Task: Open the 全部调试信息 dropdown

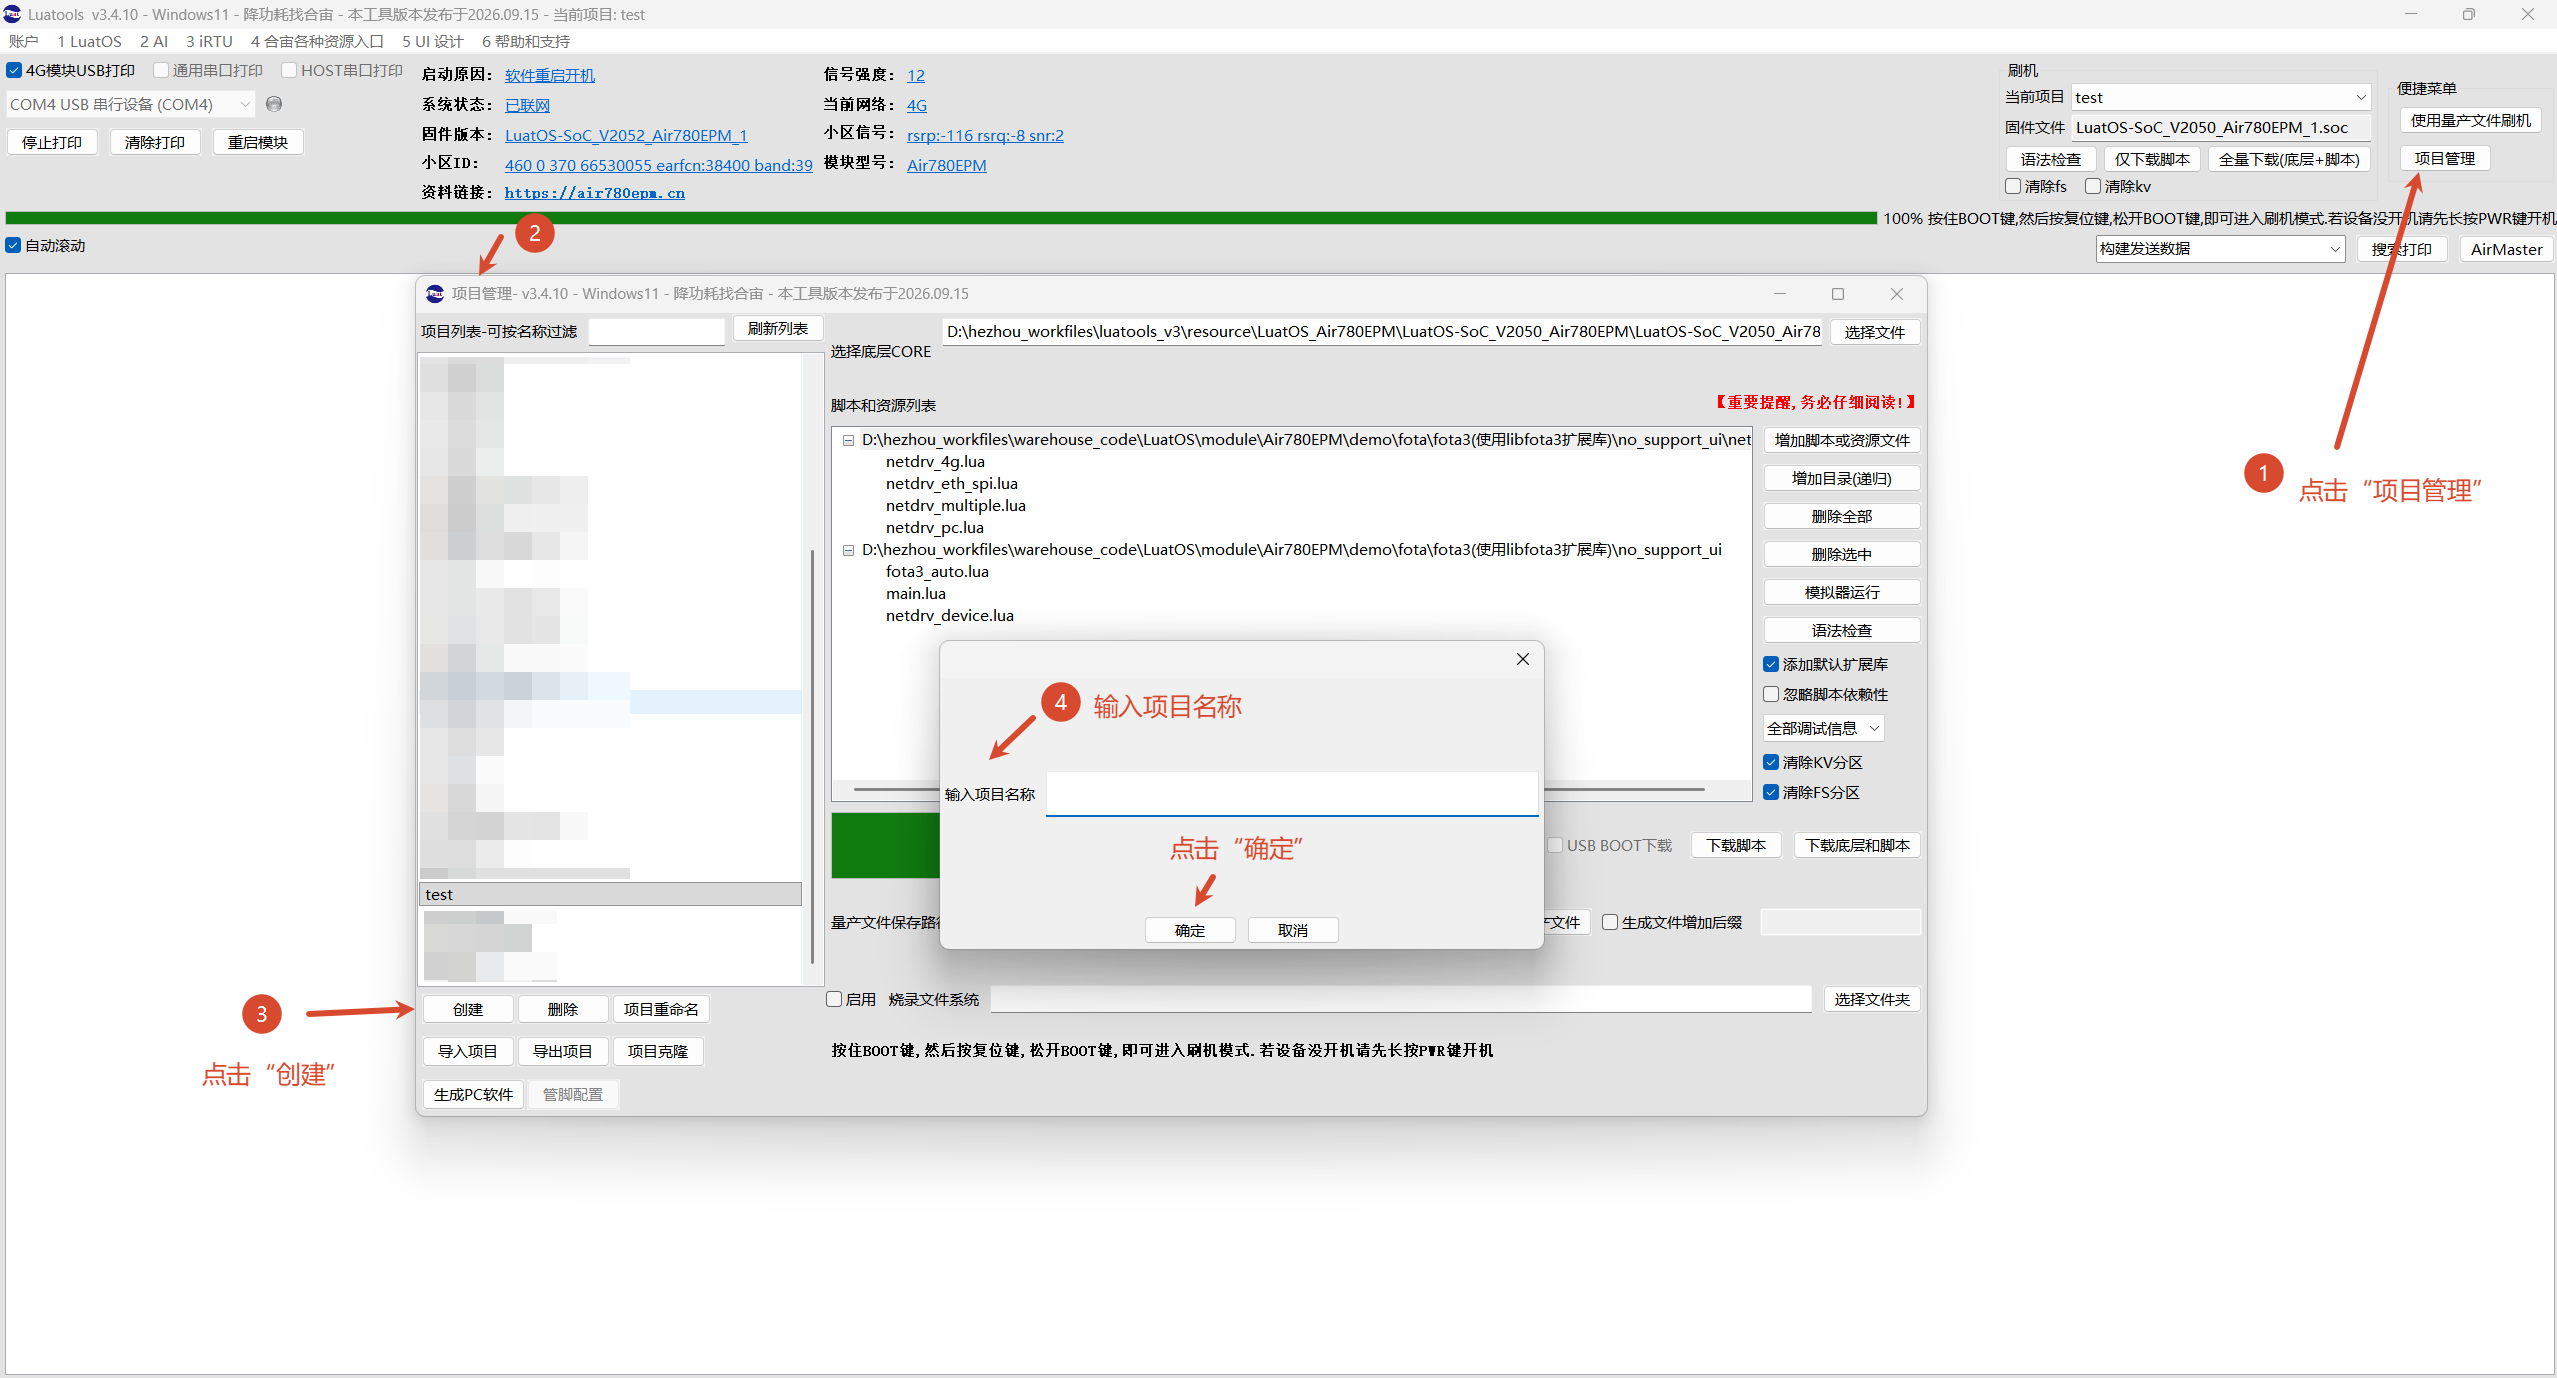Action: [x=1823, y=728]
